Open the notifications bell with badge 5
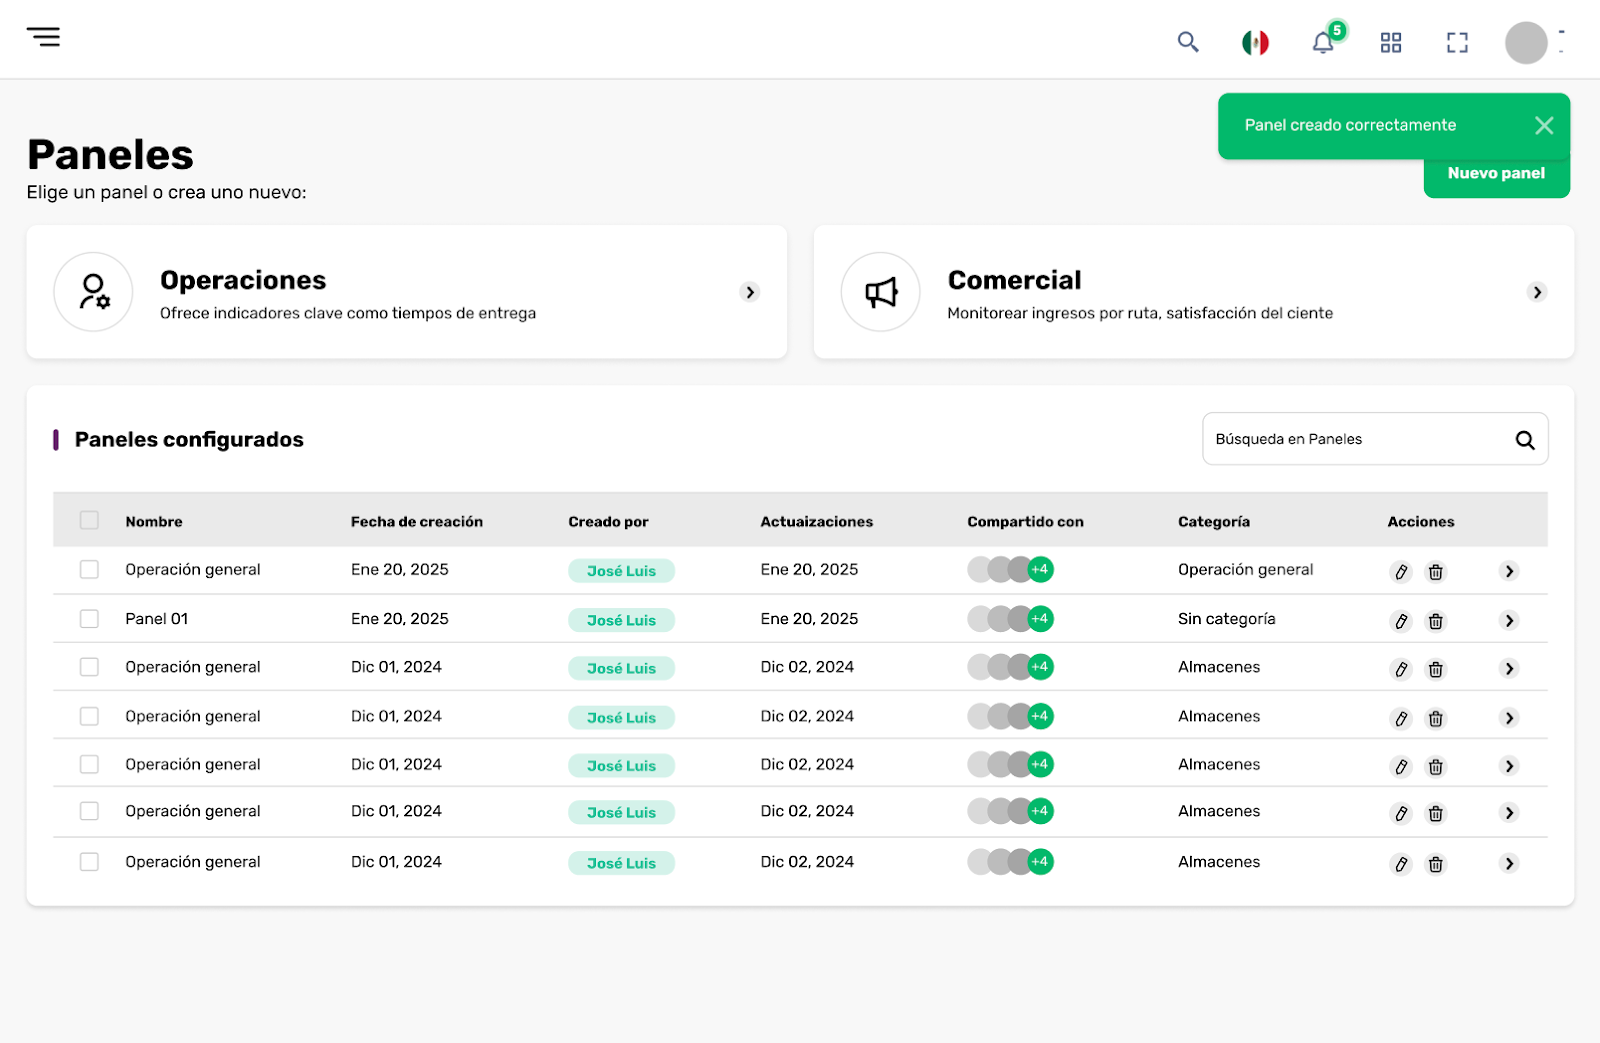The width and height of the screenshot is (1600, 1043). tap(1323, 42)
